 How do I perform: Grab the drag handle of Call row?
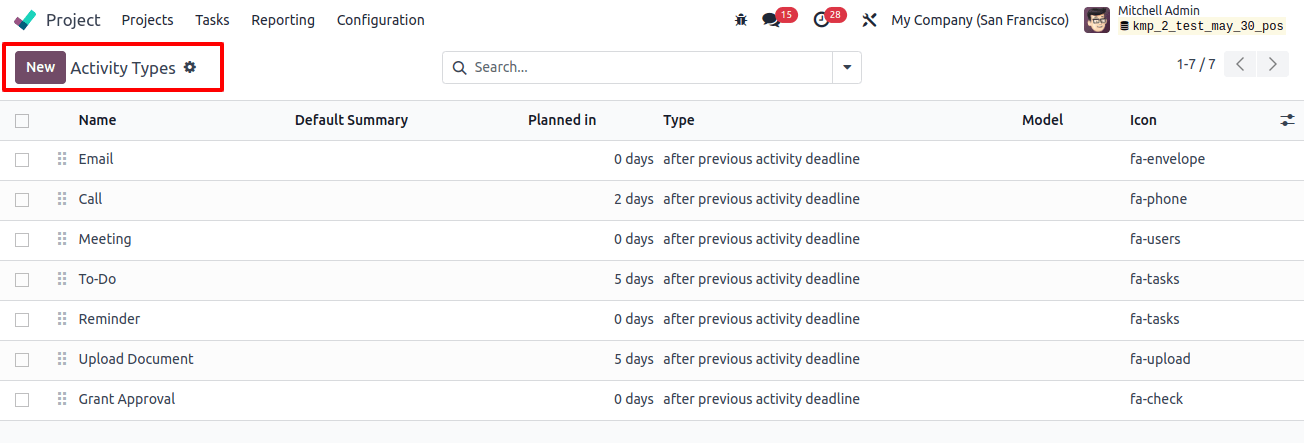pyautogui.click(x=62, y=199)
